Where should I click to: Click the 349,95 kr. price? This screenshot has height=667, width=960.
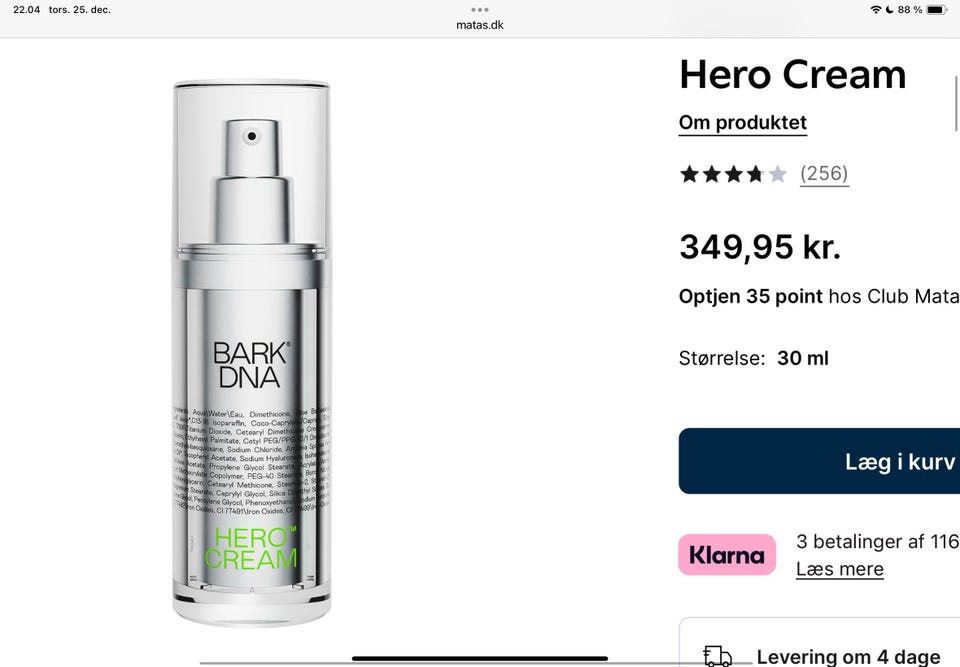pyautogui.click(x=760, y=247)
